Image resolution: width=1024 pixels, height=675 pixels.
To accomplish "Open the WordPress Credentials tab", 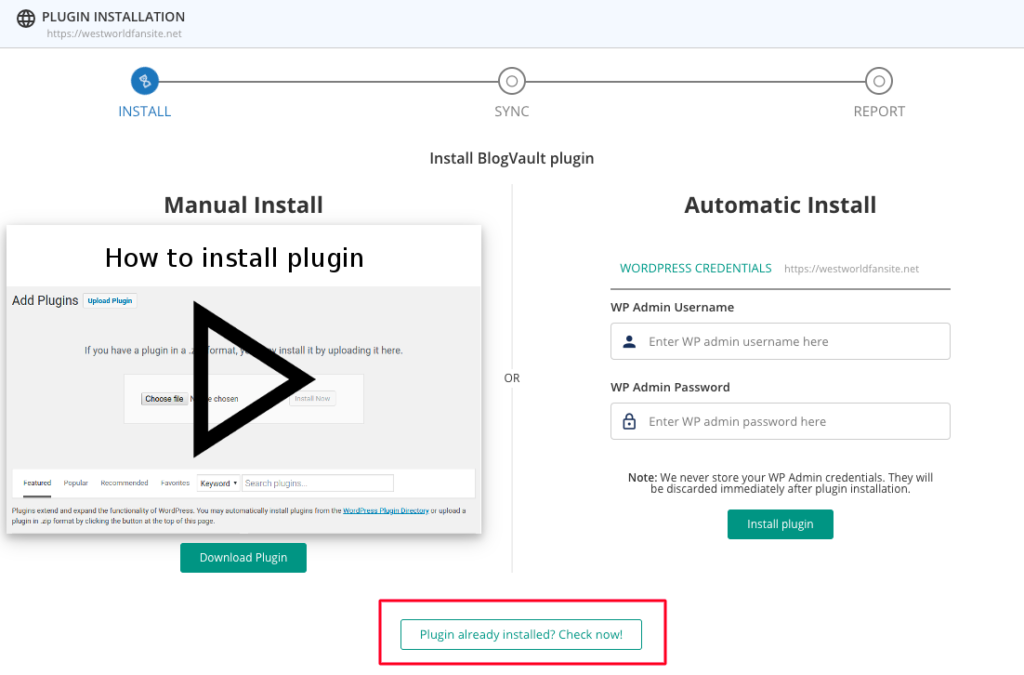I will 696,268.
